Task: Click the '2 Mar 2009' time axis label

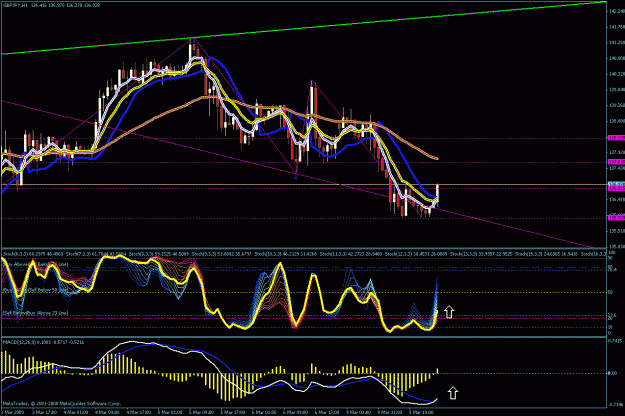Action: coord(12,412)
